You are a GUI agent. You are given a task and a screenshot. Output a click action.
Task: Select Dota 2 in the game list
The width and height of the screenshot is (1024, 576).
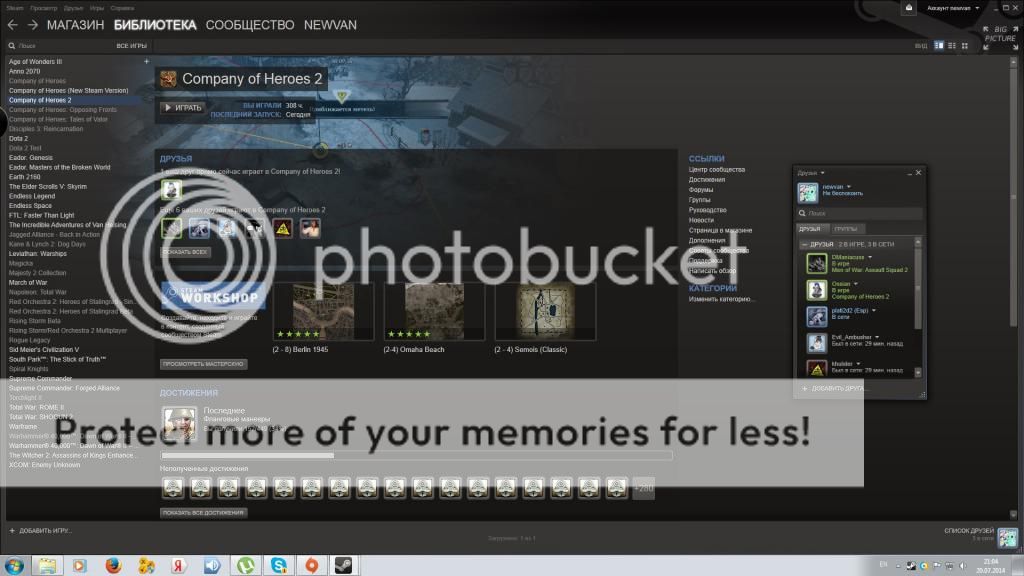(18, 138)
